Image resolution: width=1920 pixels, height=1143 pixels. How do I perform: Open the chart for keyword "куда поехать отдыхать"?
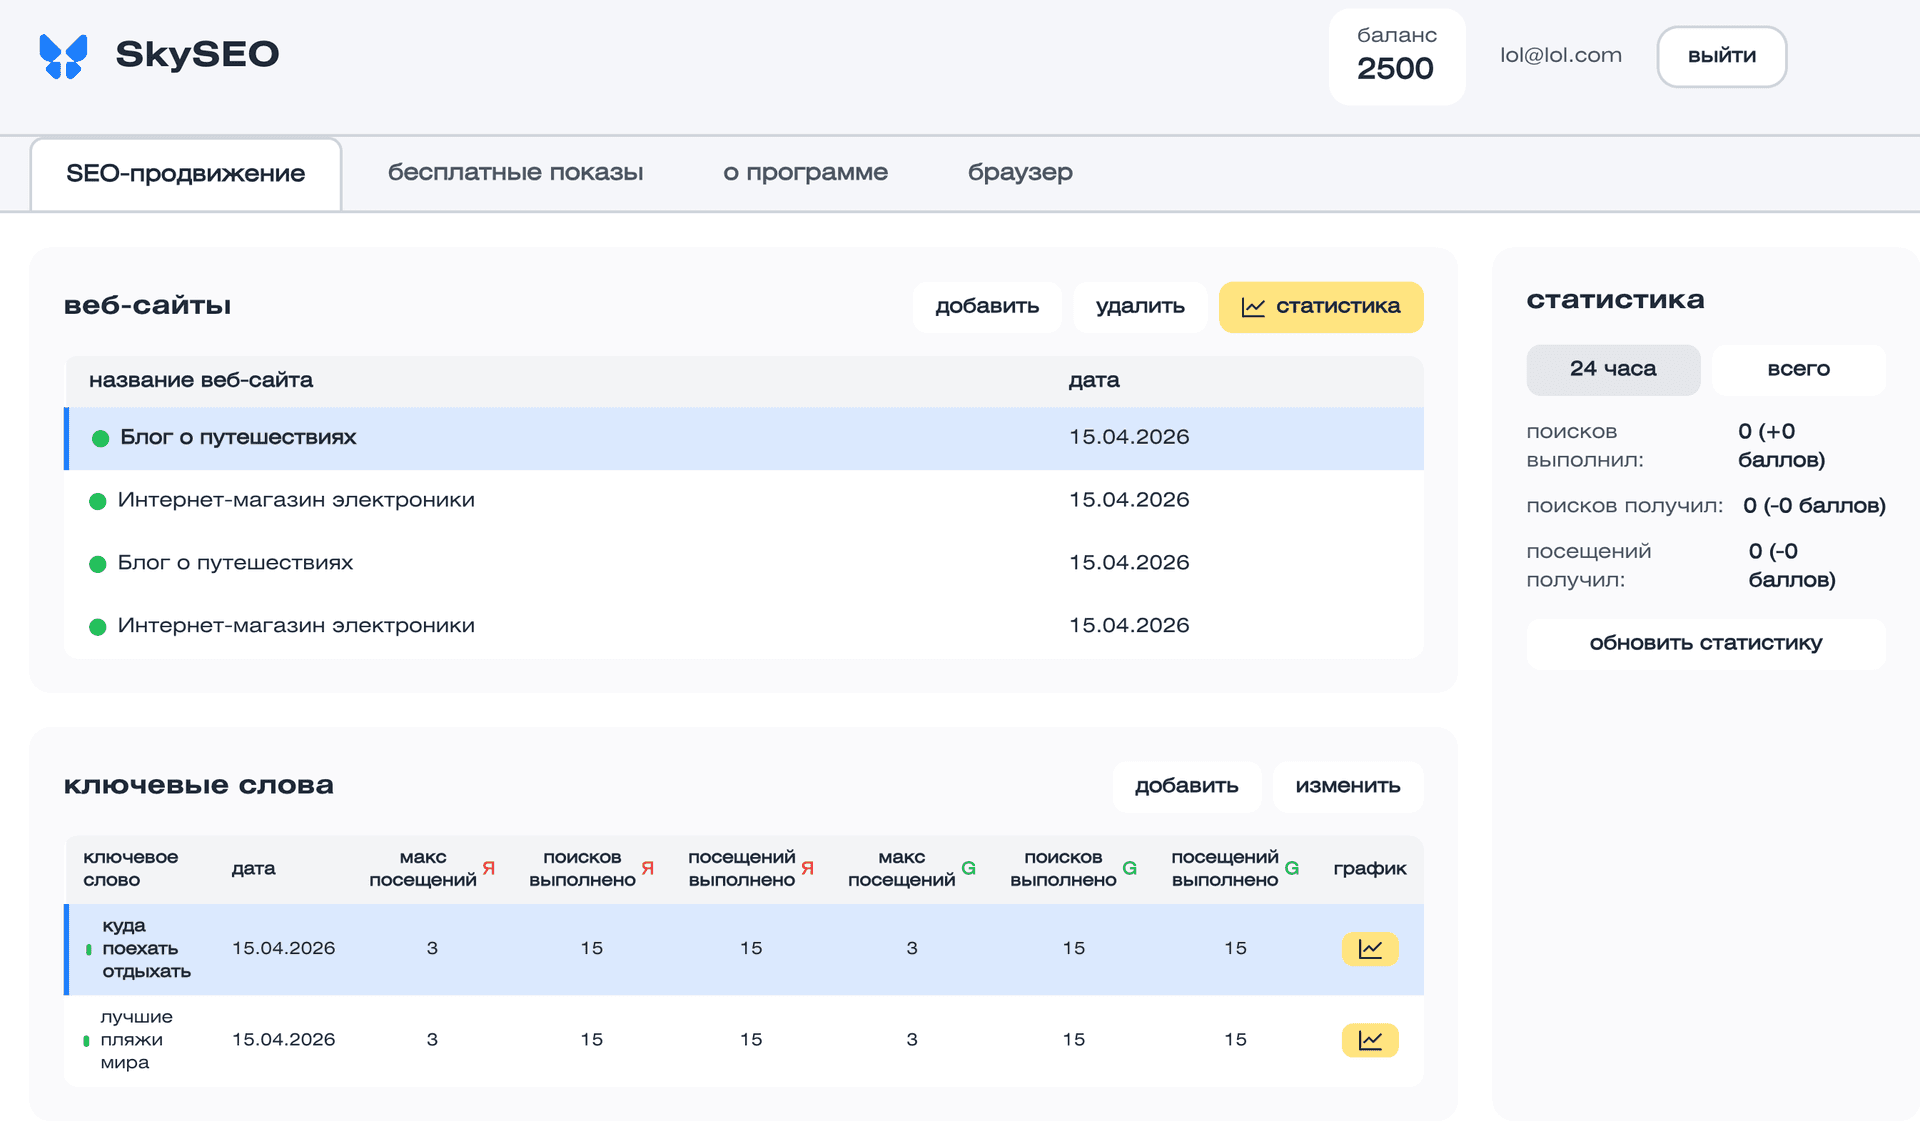(x=1369, y=948)
